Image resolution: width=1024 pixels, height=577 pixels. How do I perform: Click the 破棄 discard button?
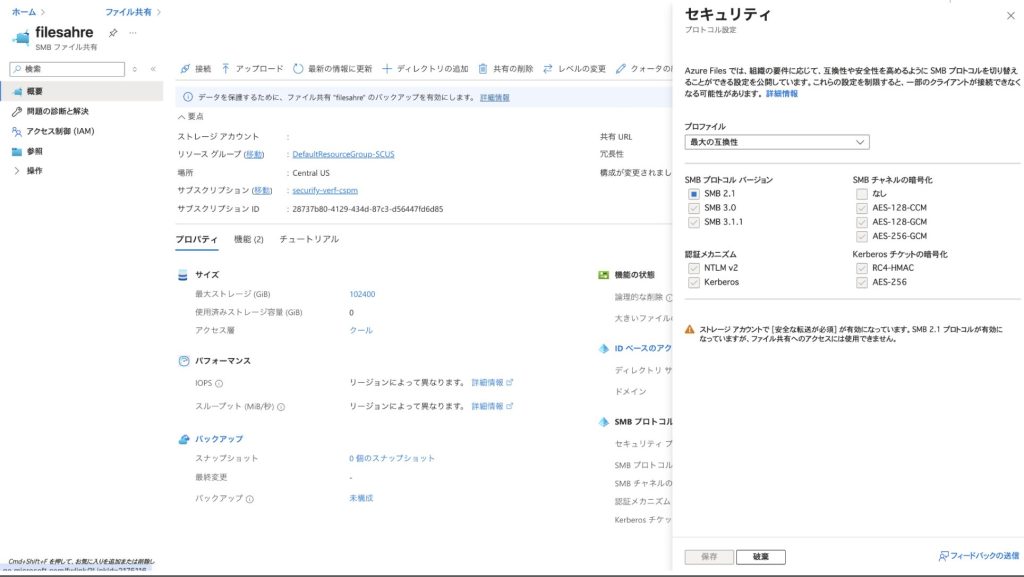[760, 557]
